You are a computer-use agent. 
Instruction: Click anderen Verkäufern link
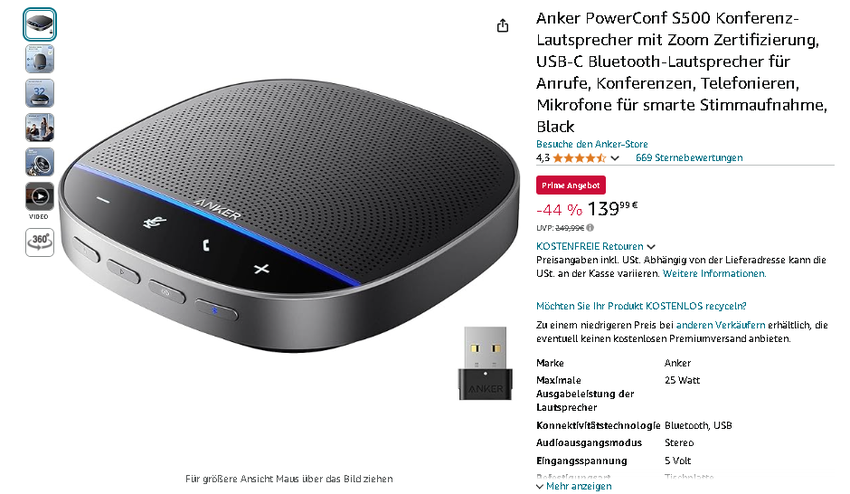click(x=720, y=325)
